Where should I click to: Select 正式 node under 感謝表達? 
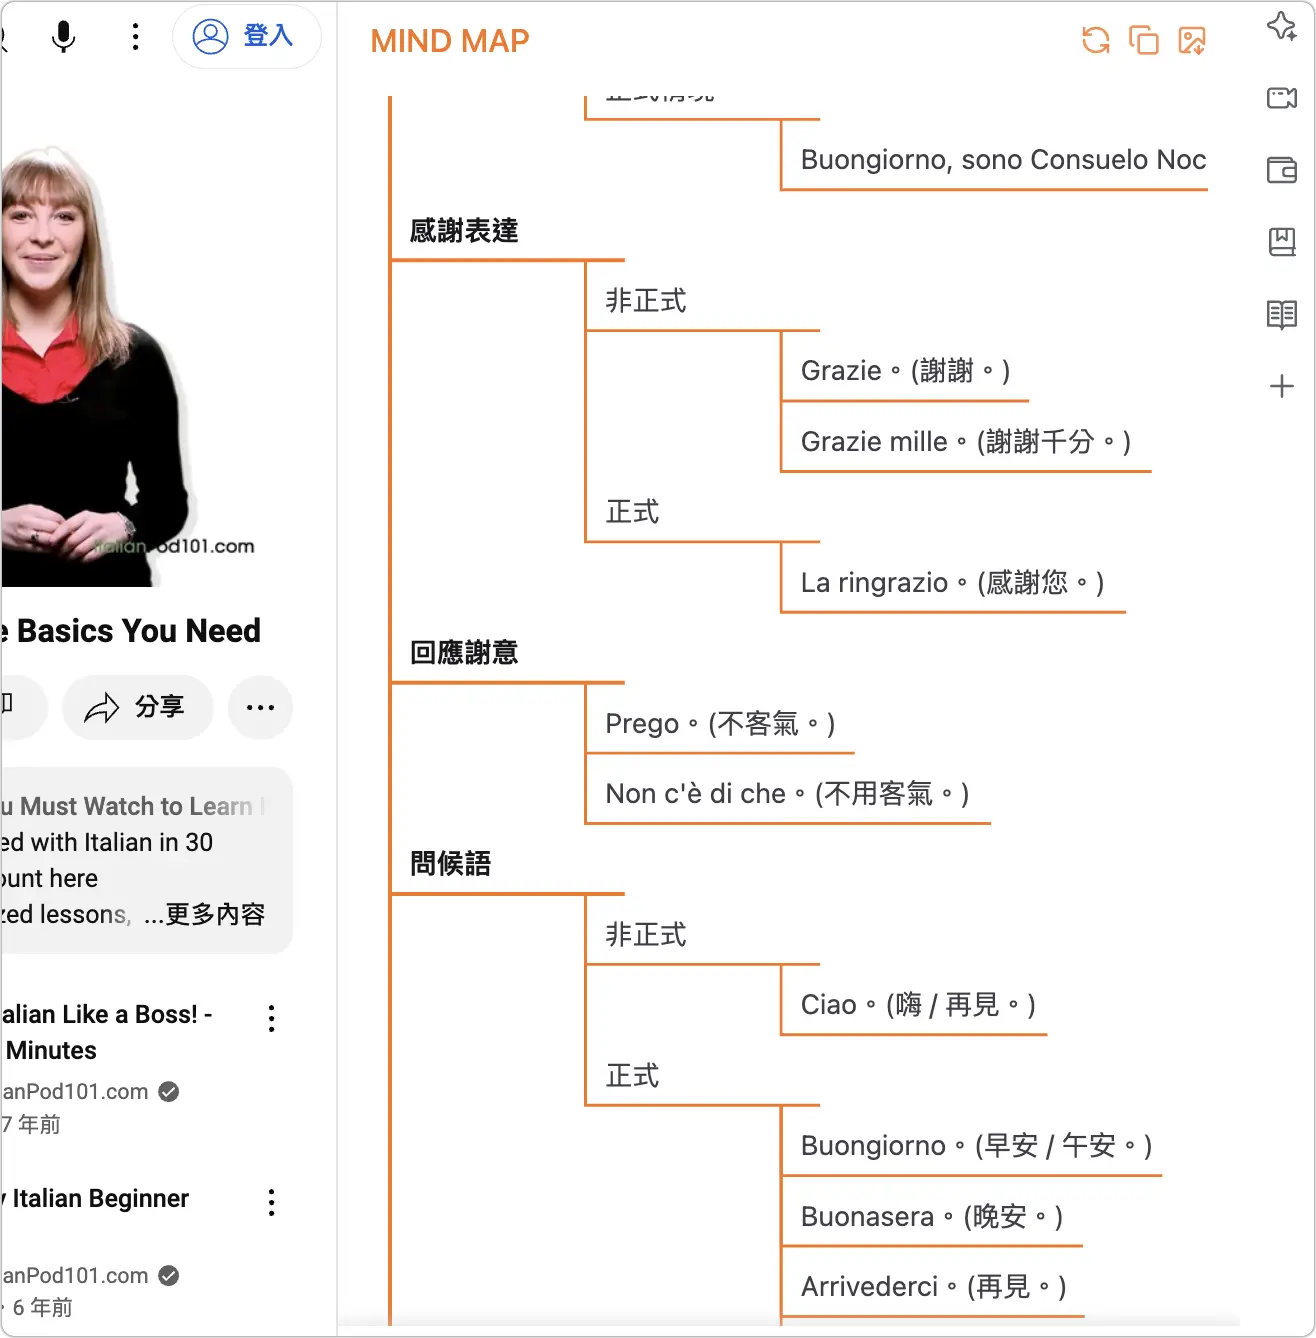(x=632, y=512)
